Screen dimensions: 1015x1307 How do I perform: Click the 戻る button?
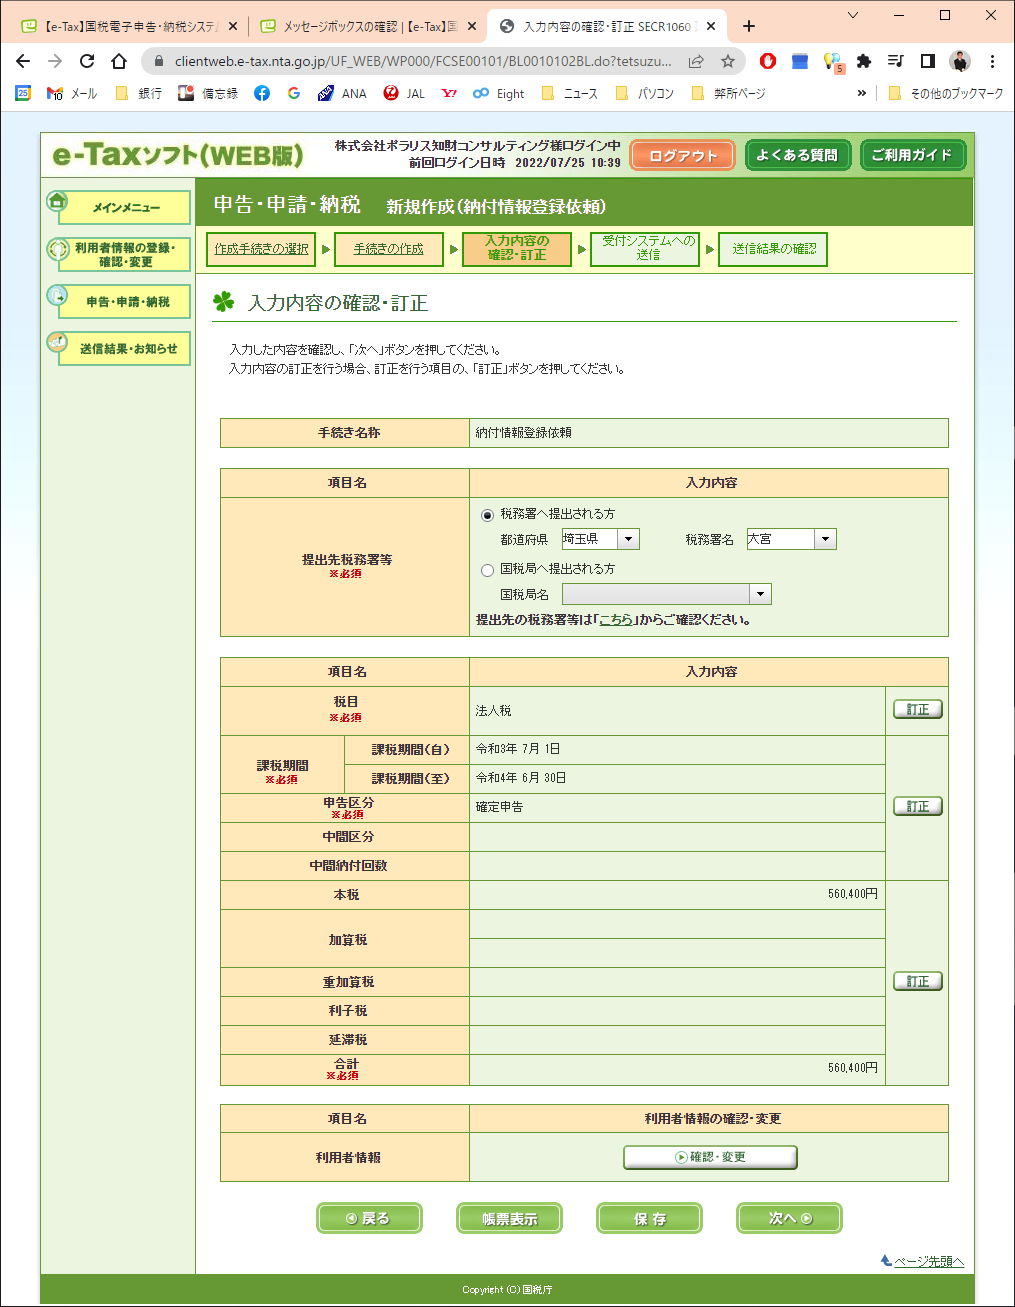pos(369,1218)
